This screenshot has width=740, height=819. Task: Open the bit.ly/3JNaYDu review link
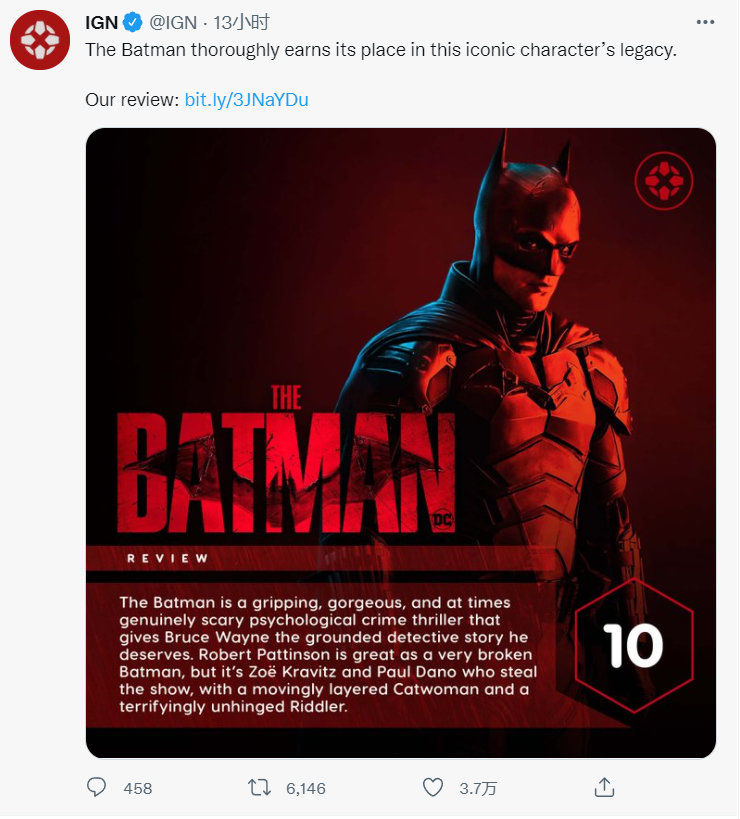[x=246, y=99]
